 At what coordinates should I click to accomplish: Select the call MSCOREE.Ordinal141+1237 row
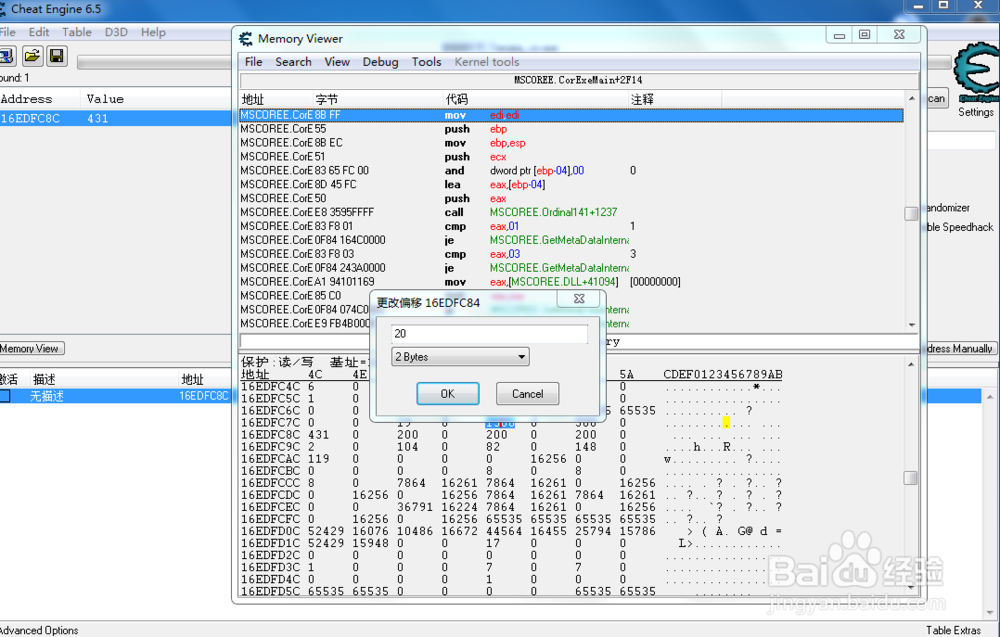[571, 212]
